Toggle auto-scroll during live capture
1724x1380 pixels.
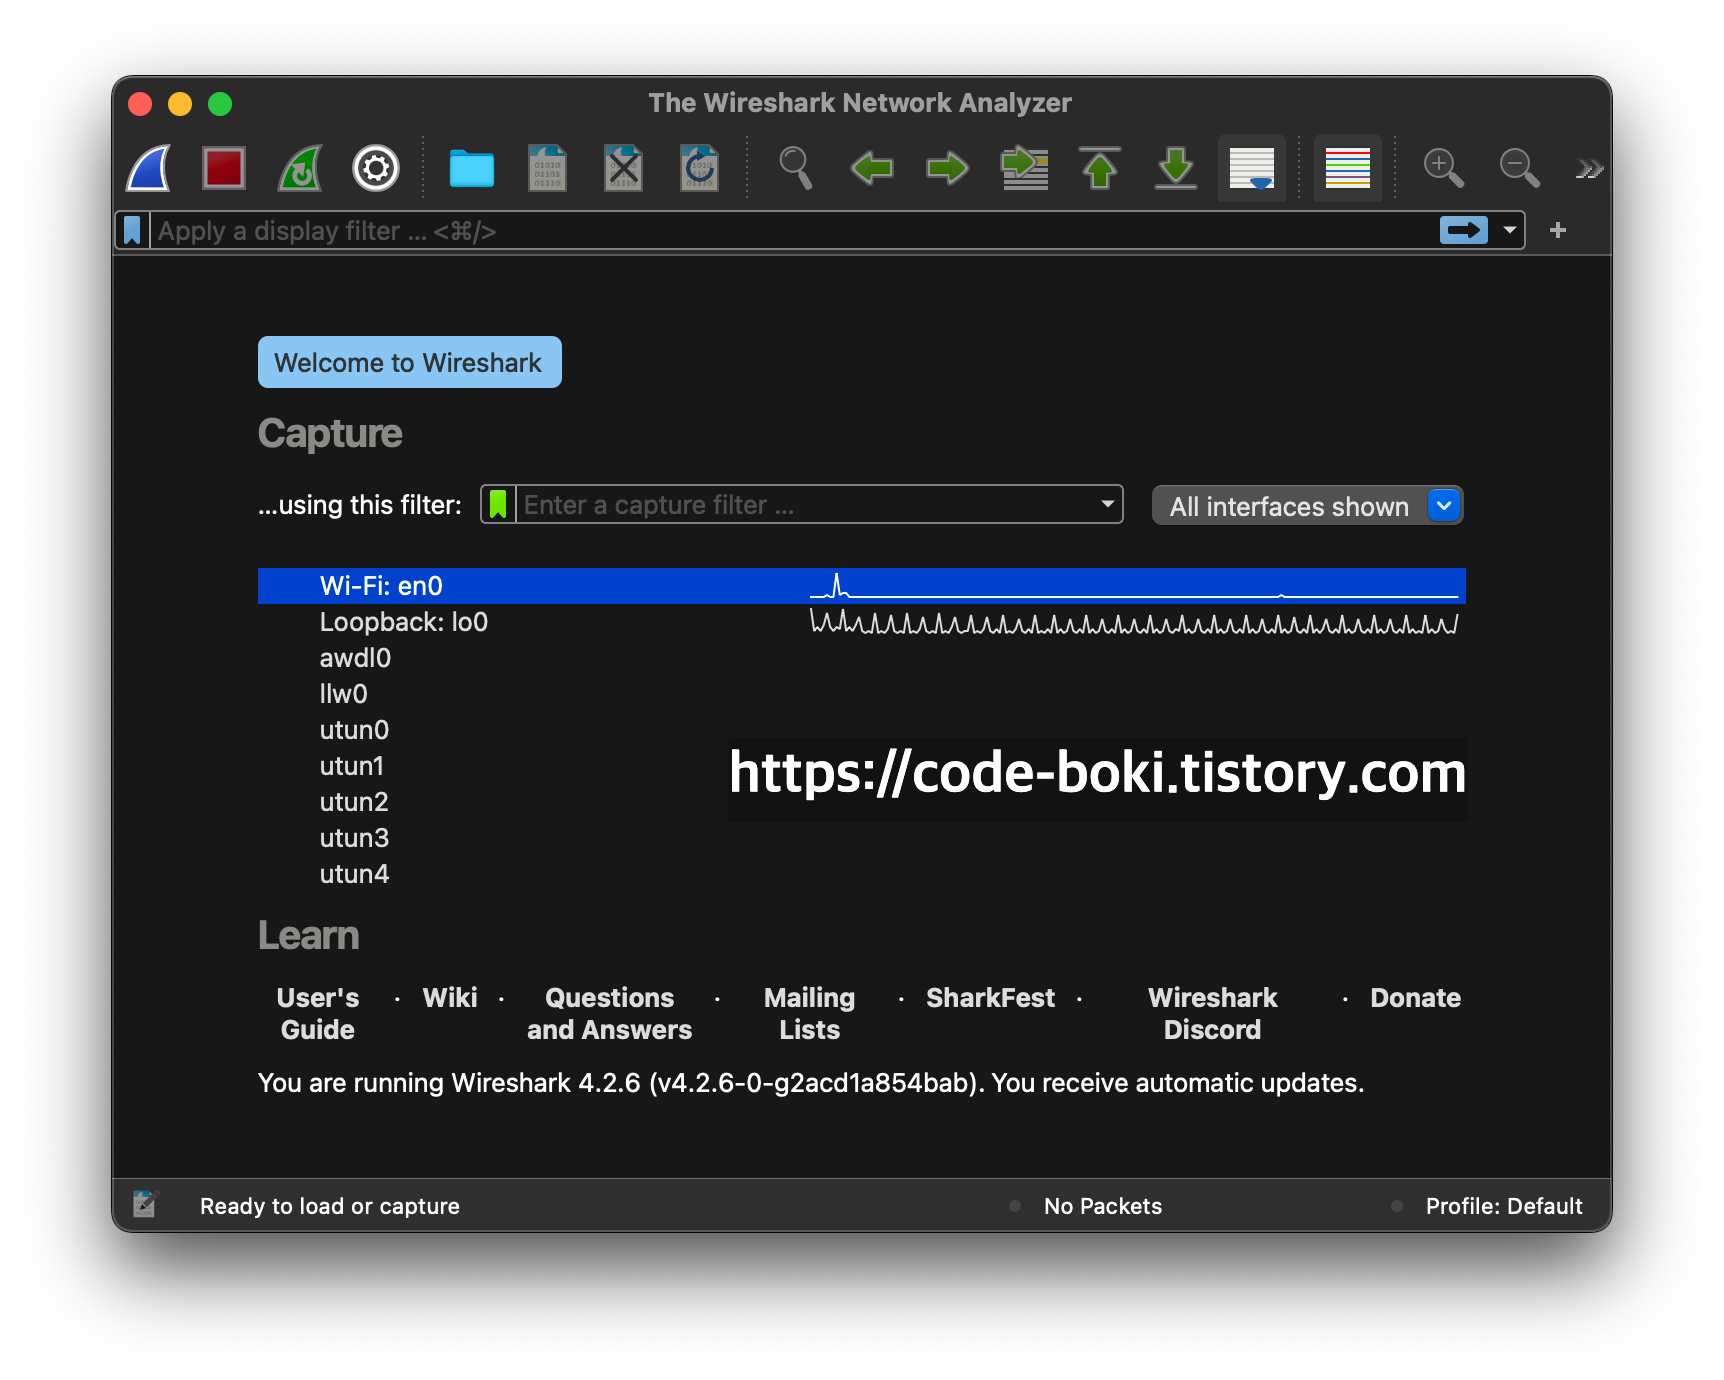[1252, 168]
